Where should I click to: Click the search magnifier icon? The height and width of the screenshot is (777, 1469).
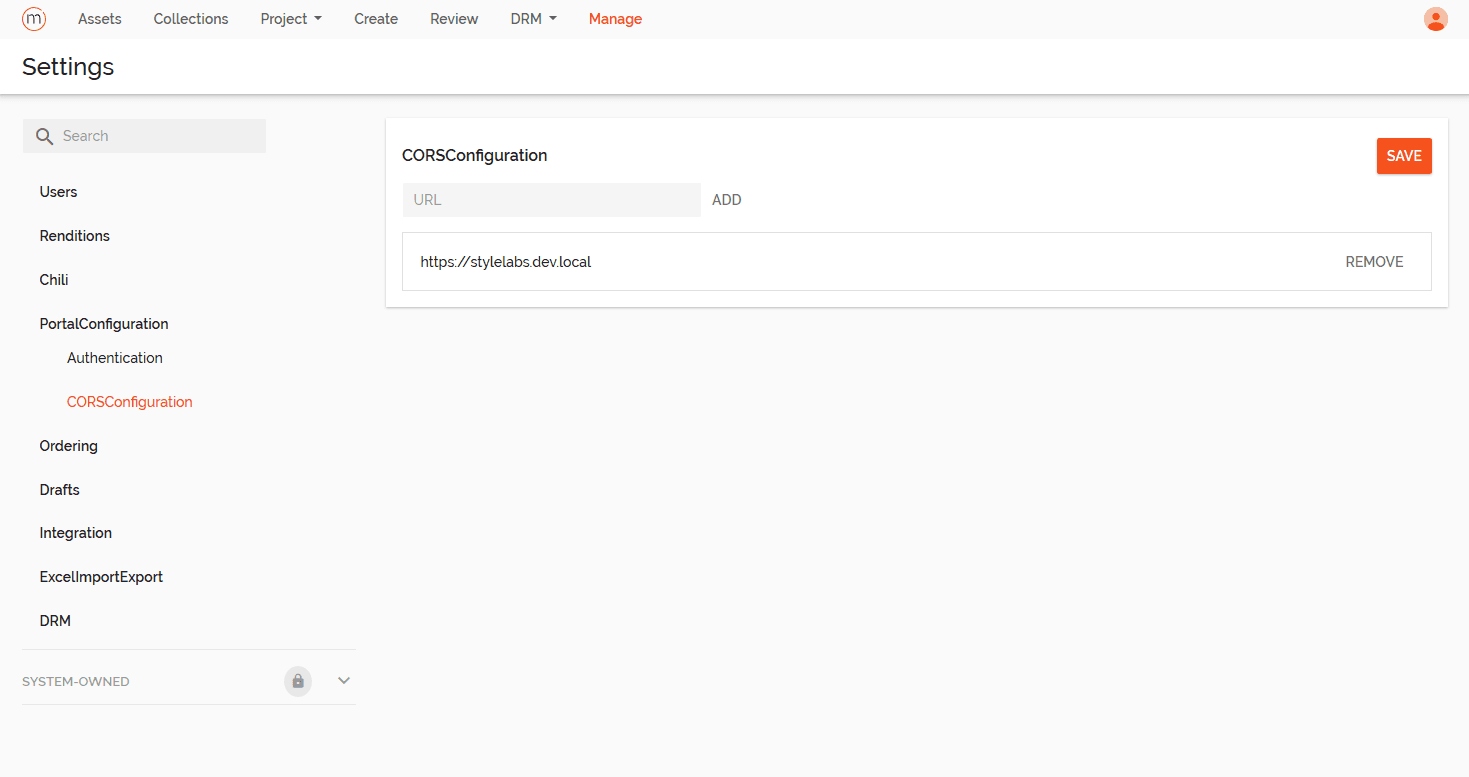coord(44,136)
